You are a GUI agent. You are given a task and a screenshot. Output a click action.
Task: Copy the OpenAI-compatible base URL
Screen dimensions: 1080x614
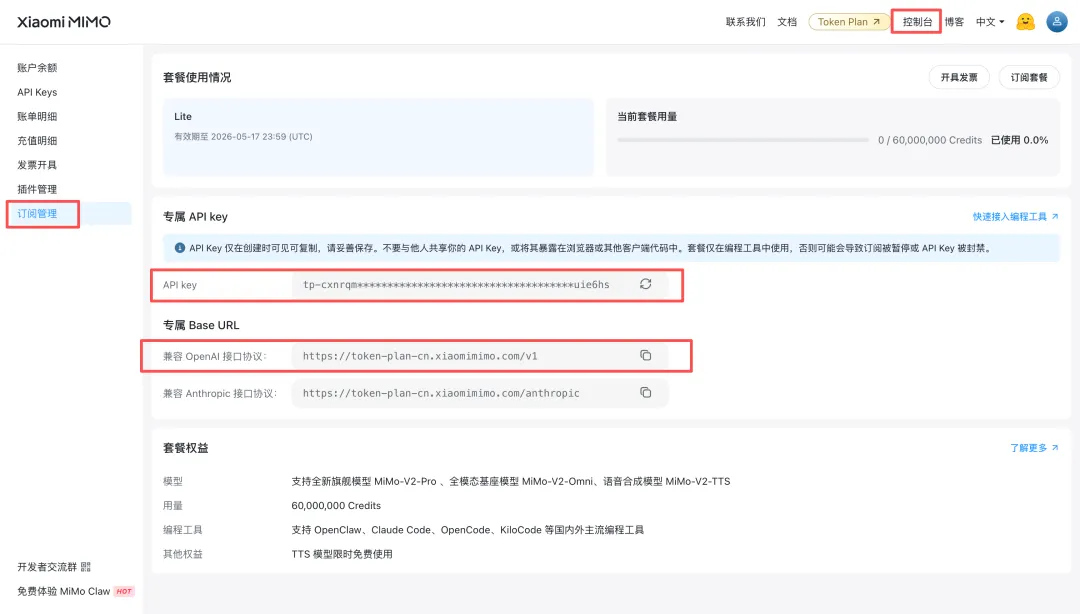pos(645,356)
